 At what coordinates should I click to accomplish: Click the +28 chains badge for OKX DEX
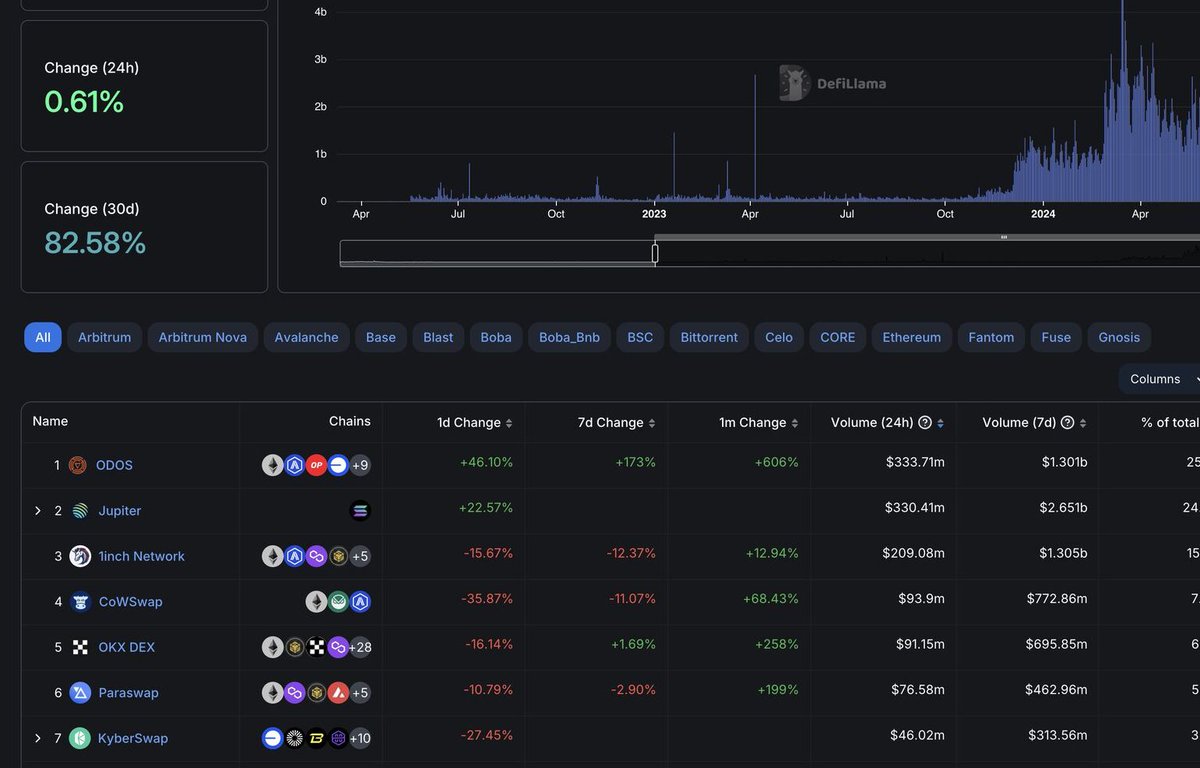360,647
